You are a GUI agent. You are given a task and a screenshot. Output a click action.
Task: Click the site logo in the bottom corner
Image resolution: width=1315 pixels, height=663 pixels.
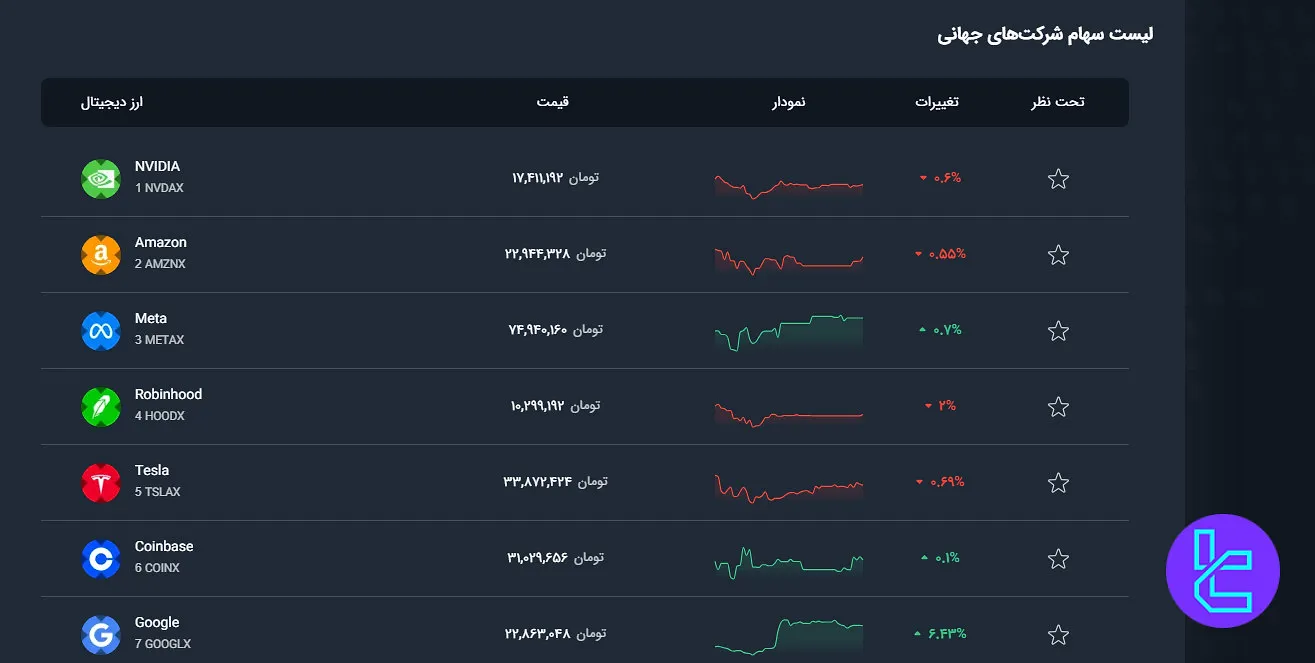click(x=1222, y=569)
